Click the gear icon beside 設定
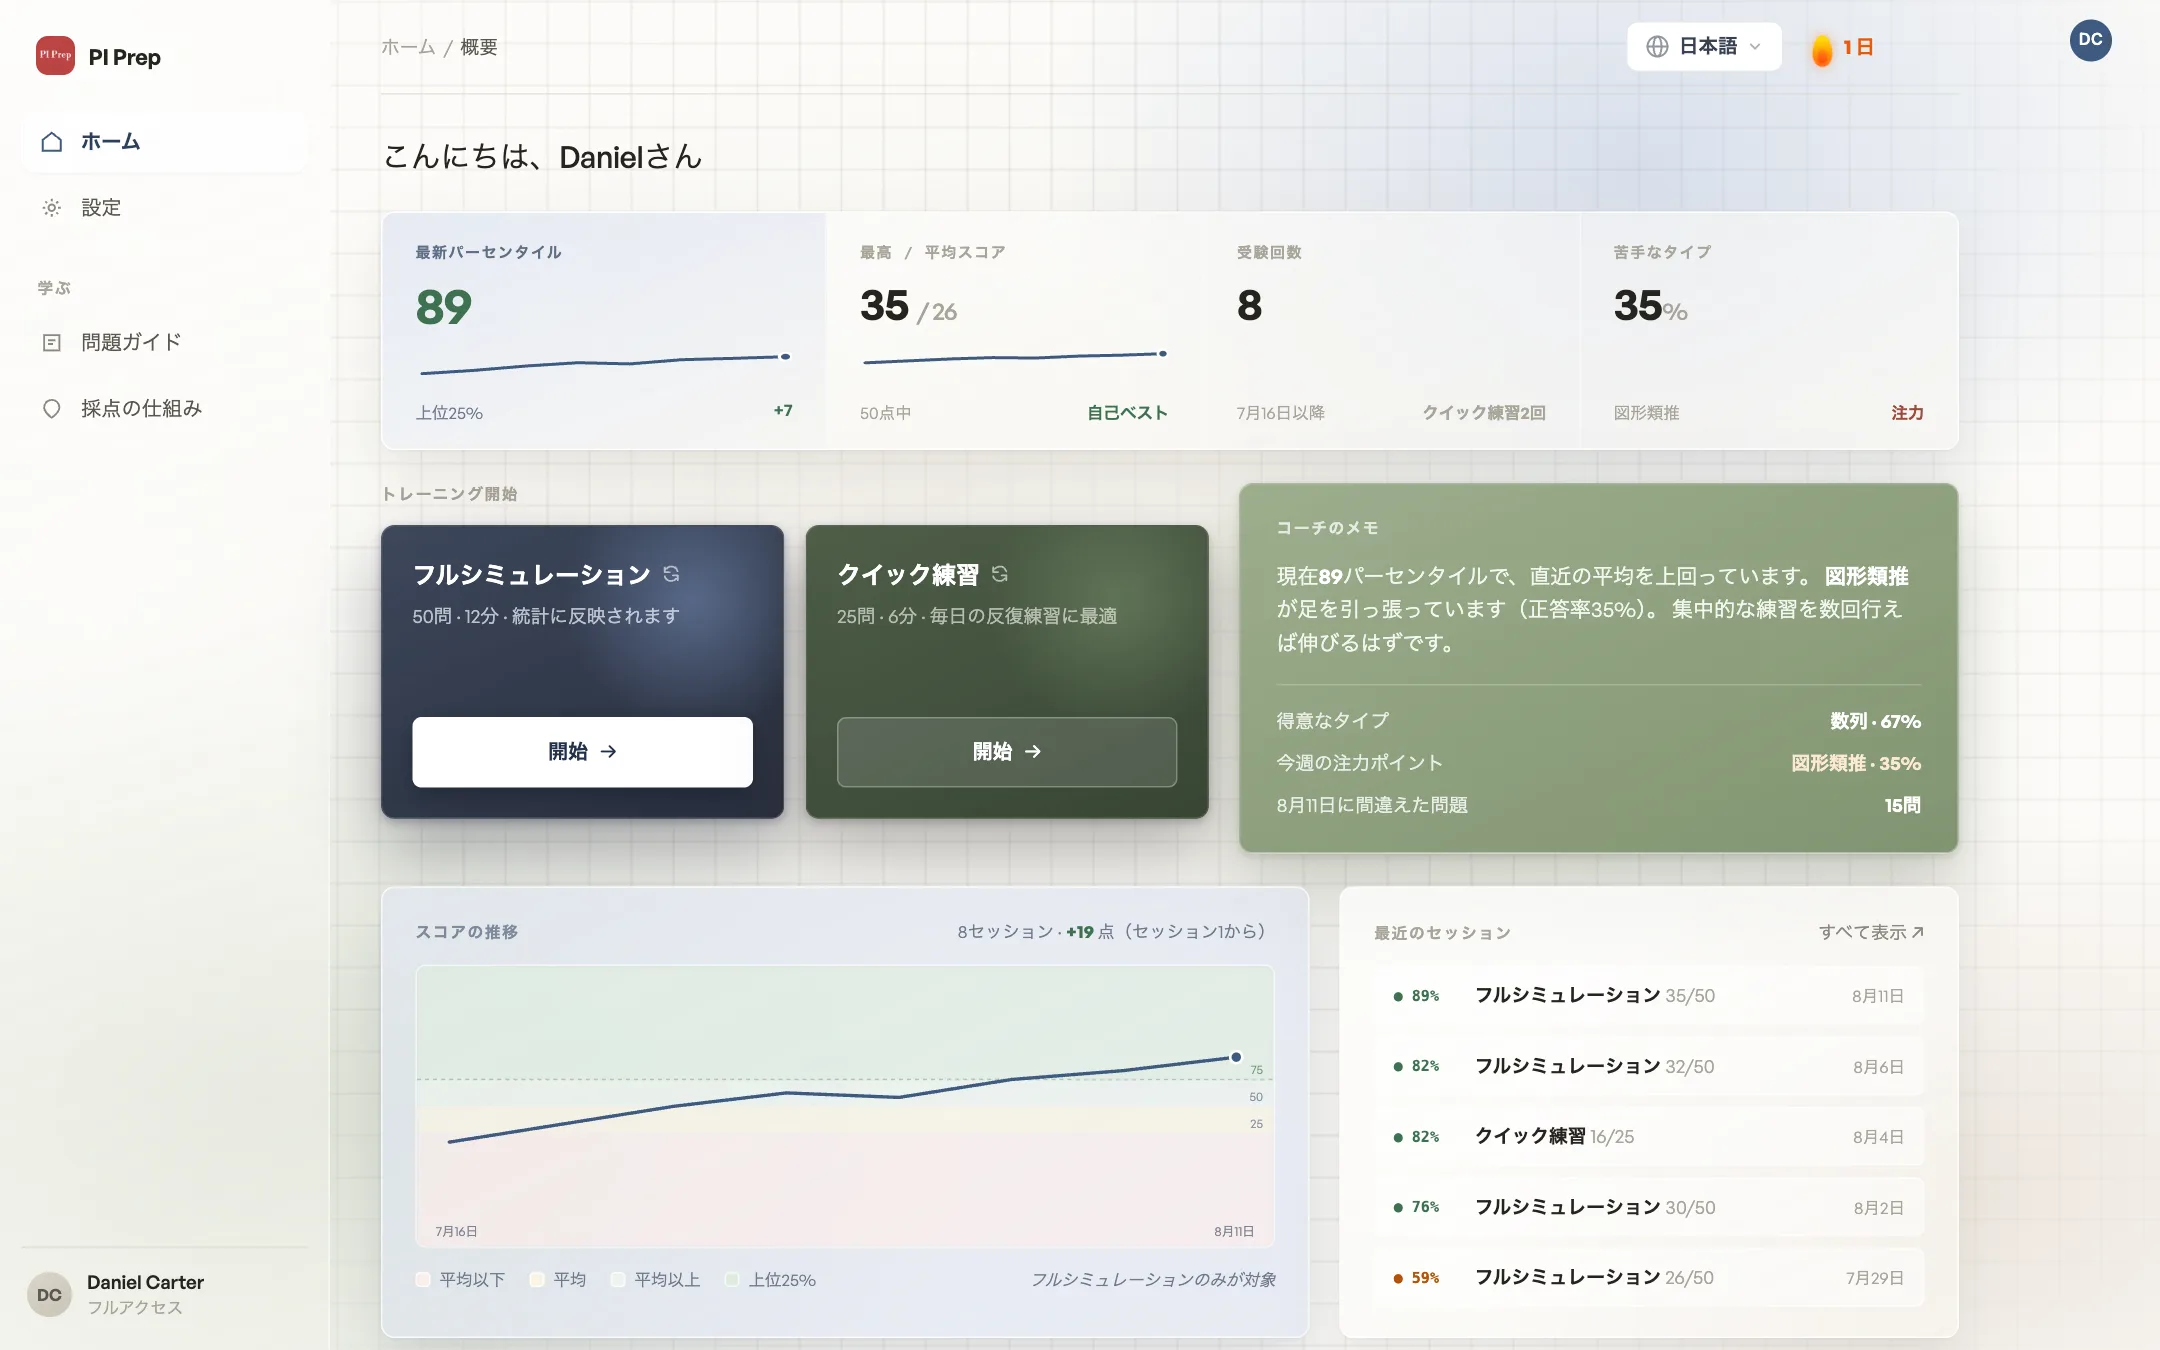 pos(52,208)
